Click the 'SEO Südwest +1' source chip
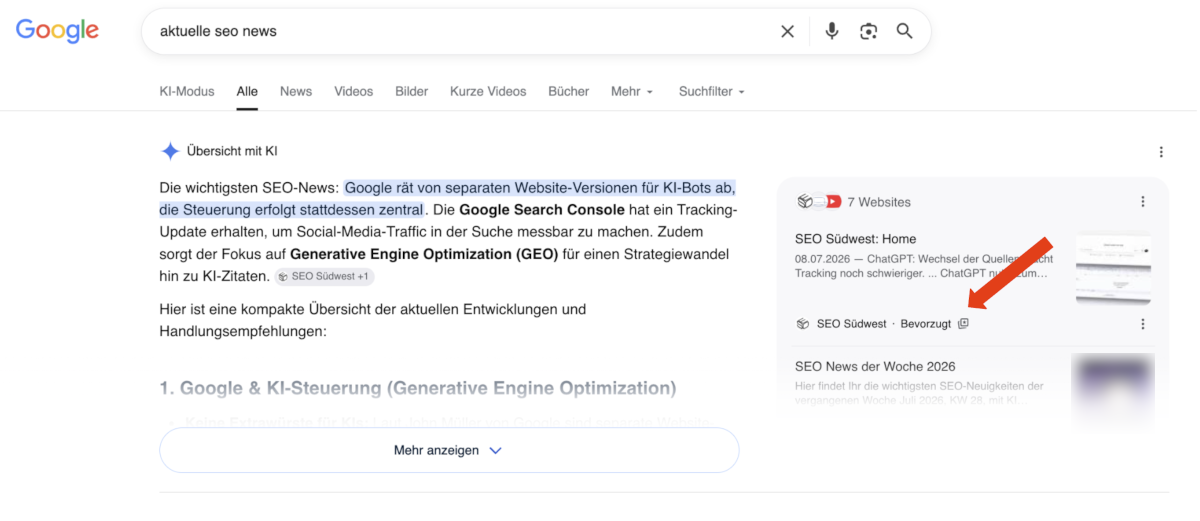 pyautogui.click(x=324, y=276)
